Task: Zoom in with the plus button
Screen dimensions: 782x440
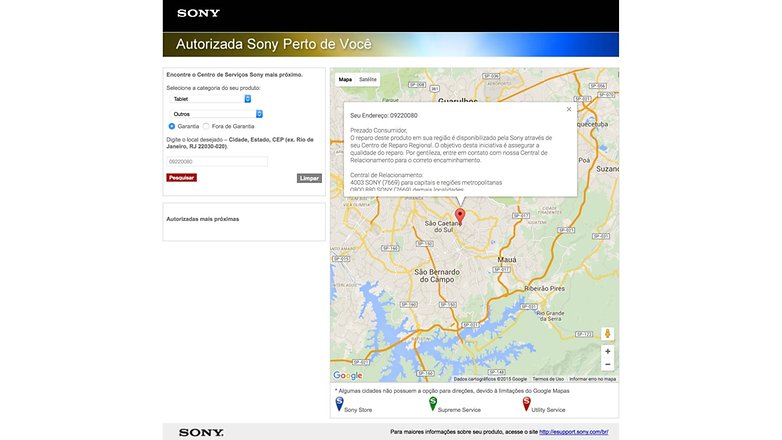Action: [x=607, y=351]
